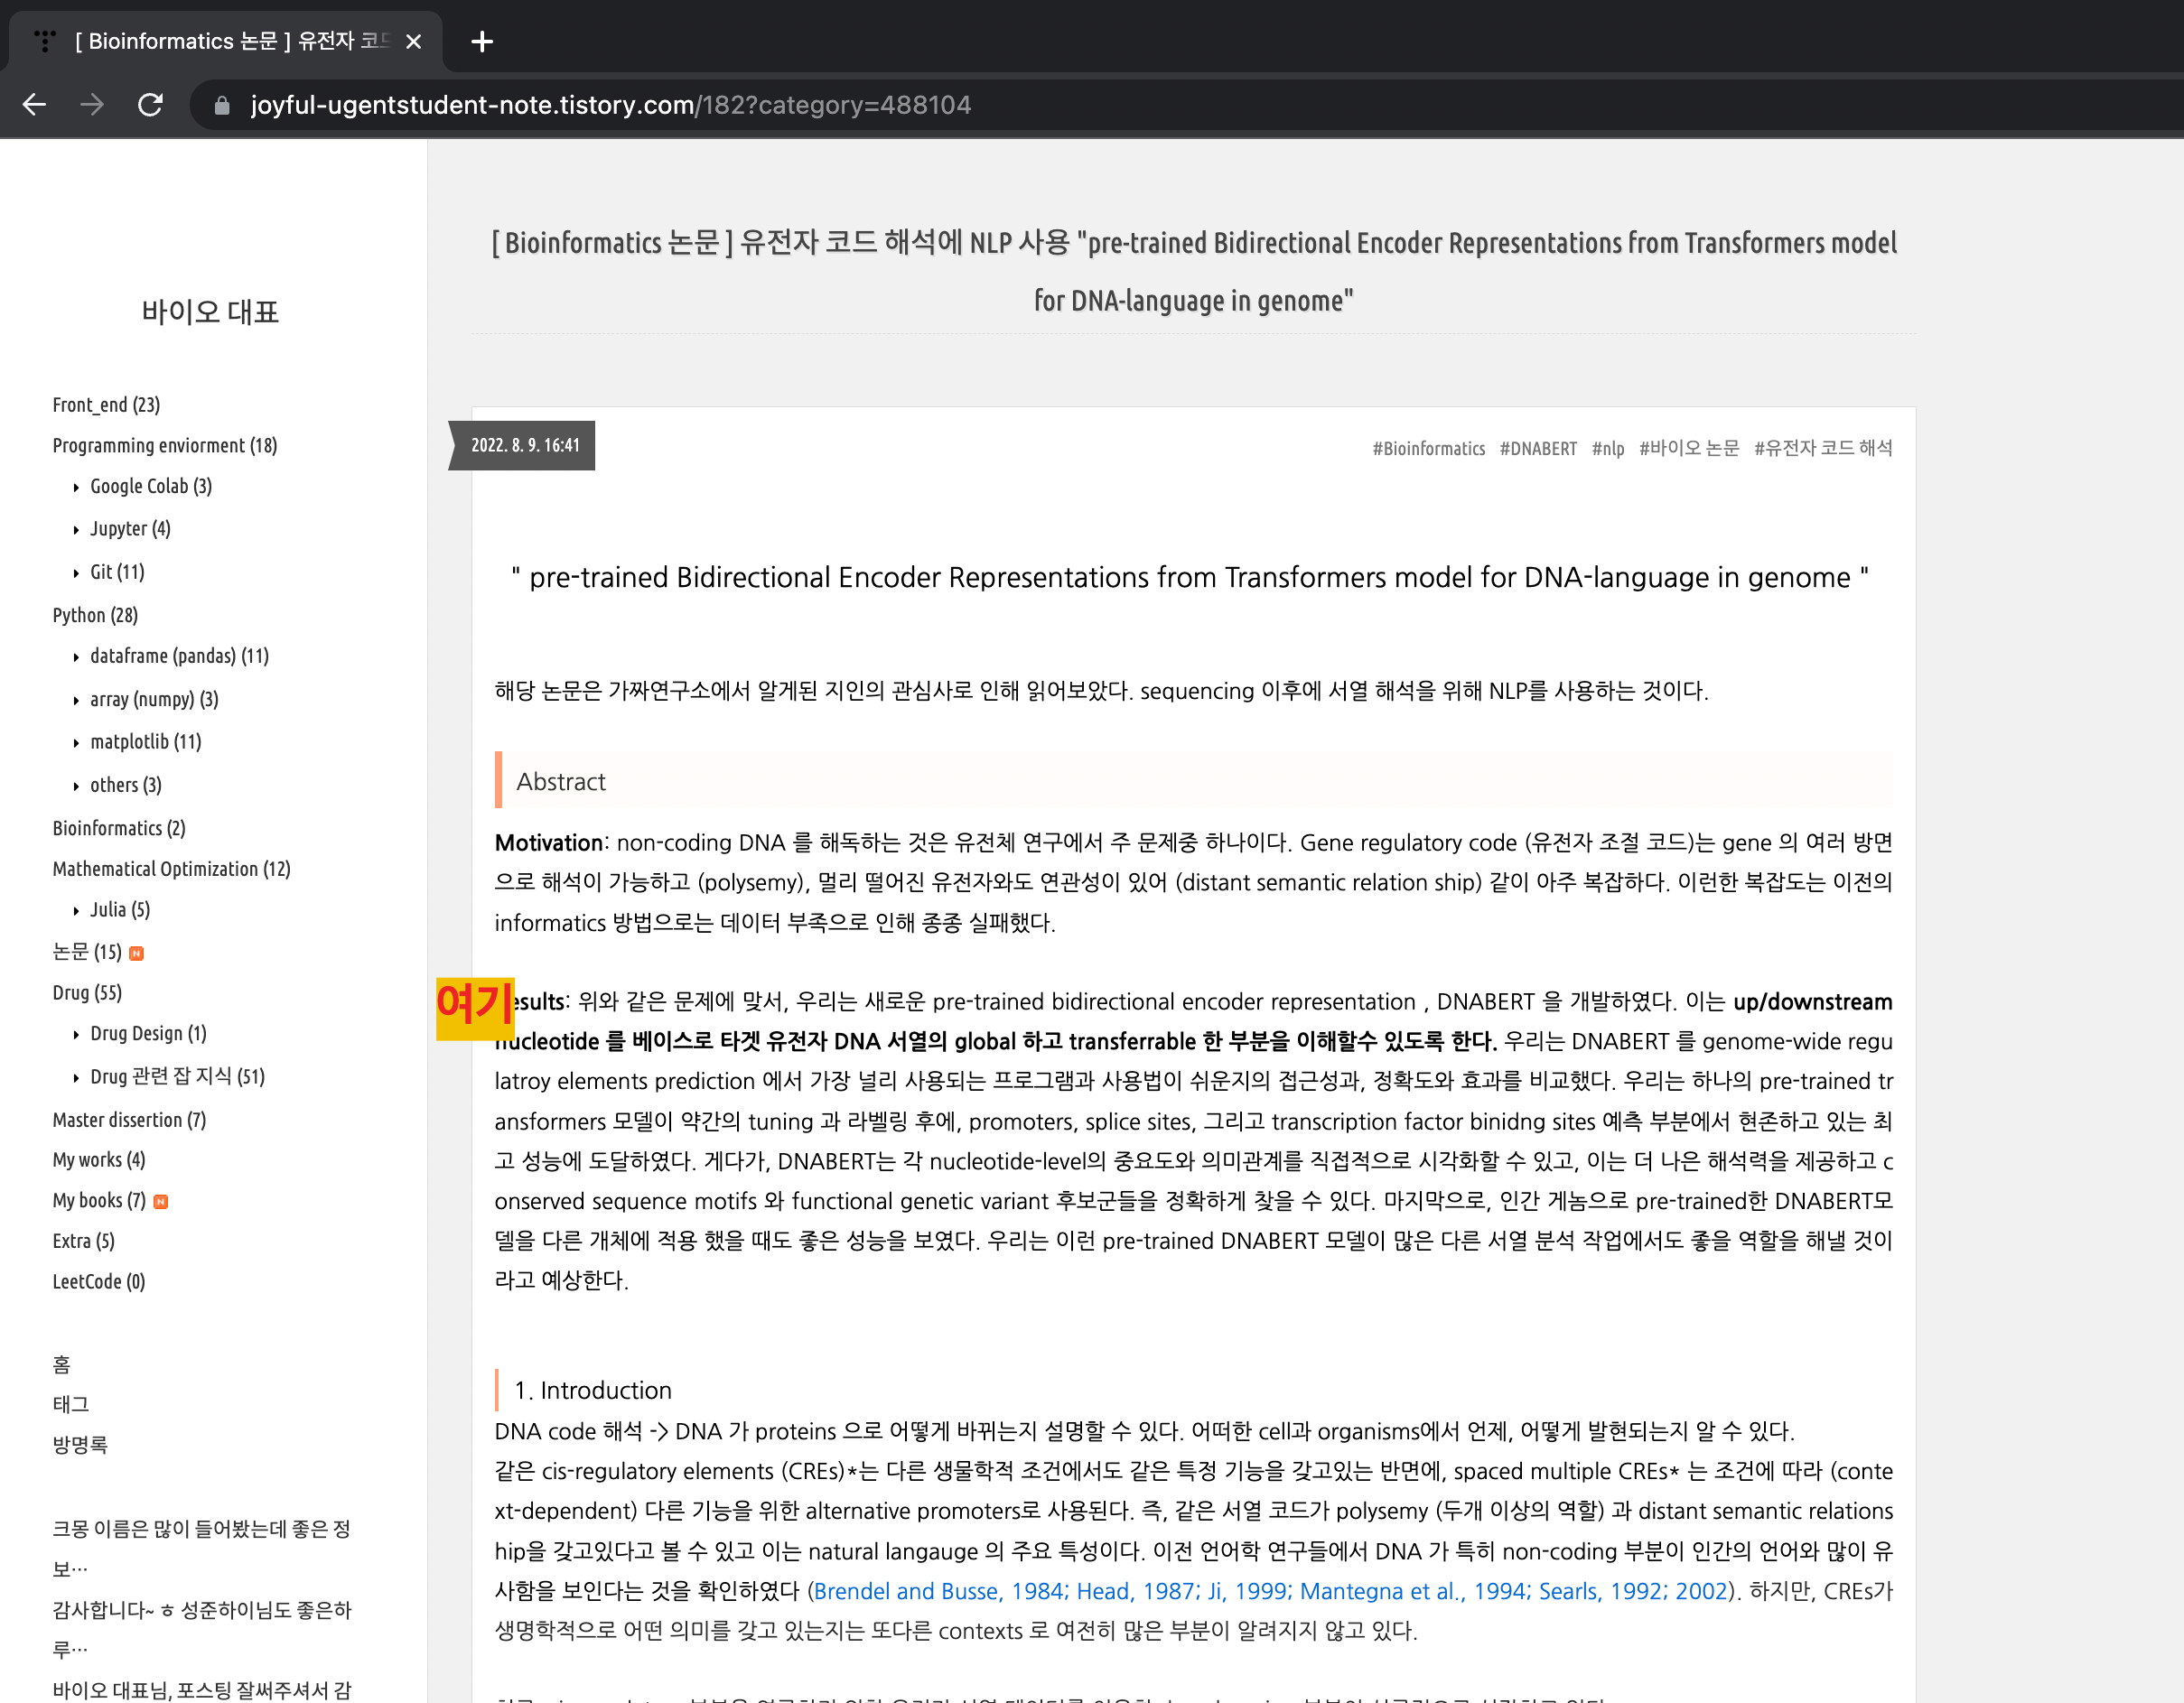This screenshot has height=1703, width=2184.
Task: Click the 바이오 대표 blog title
Action: 210,312
